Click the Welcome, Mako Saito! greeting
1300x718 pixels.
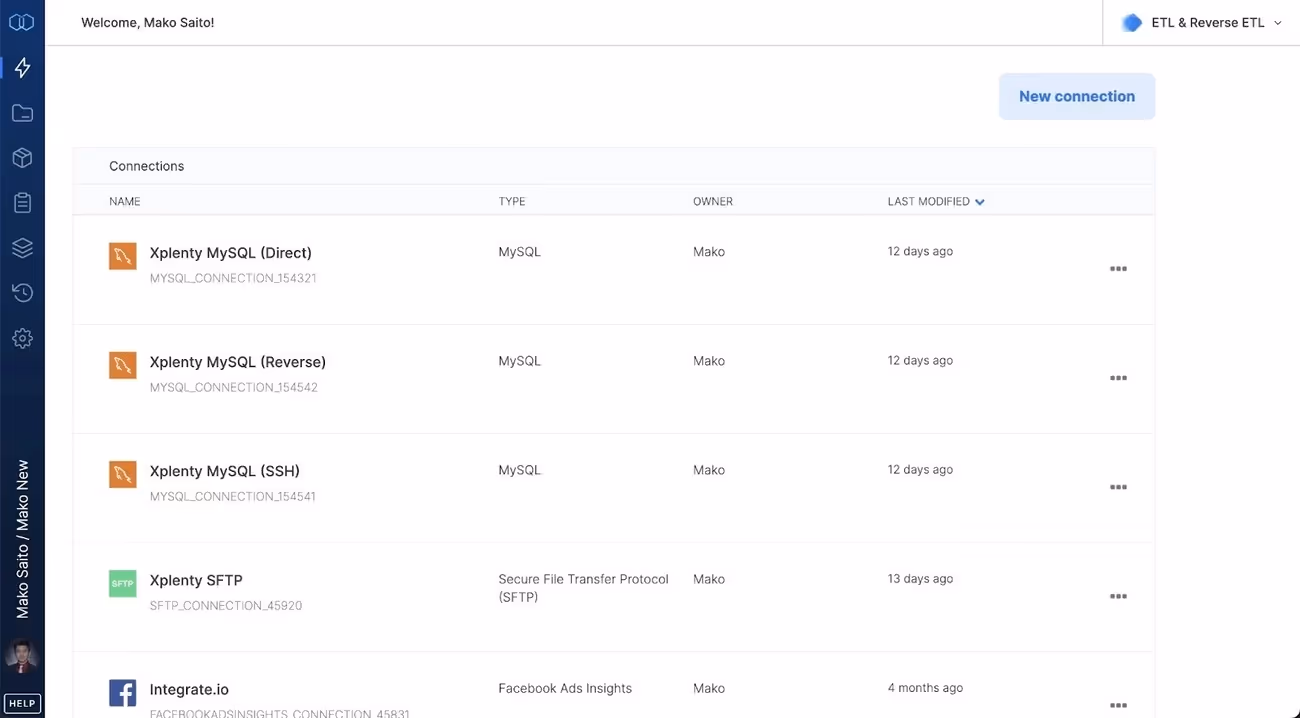click(147, 22)
